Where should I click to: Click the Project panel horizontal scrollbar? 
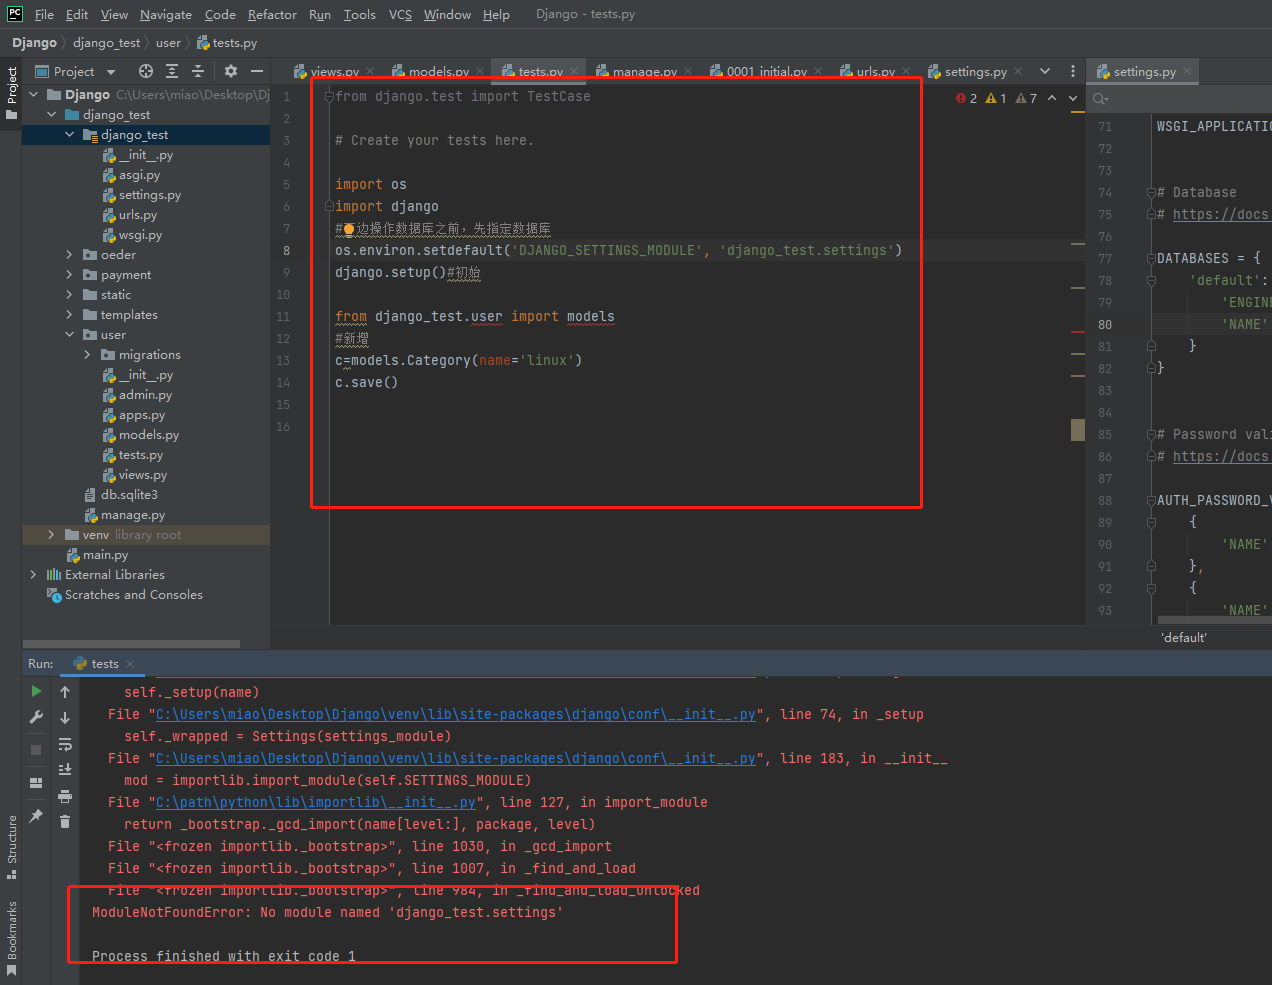pos(131,644)
